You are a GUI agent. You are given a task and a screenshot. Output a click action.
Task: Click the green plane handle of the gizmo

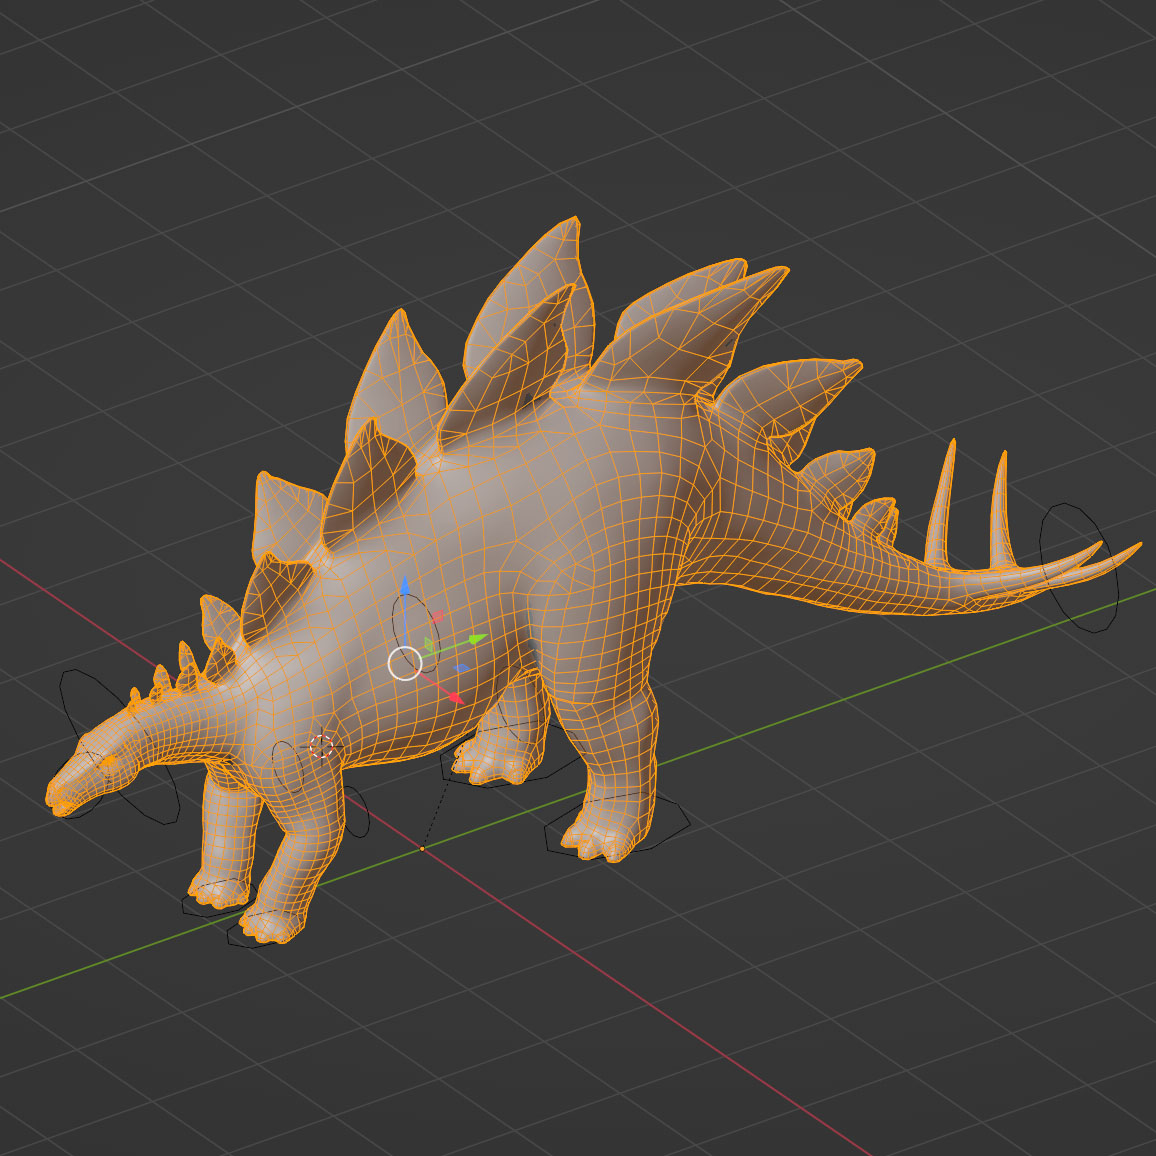pyautogui.click(x=428, y=642)
